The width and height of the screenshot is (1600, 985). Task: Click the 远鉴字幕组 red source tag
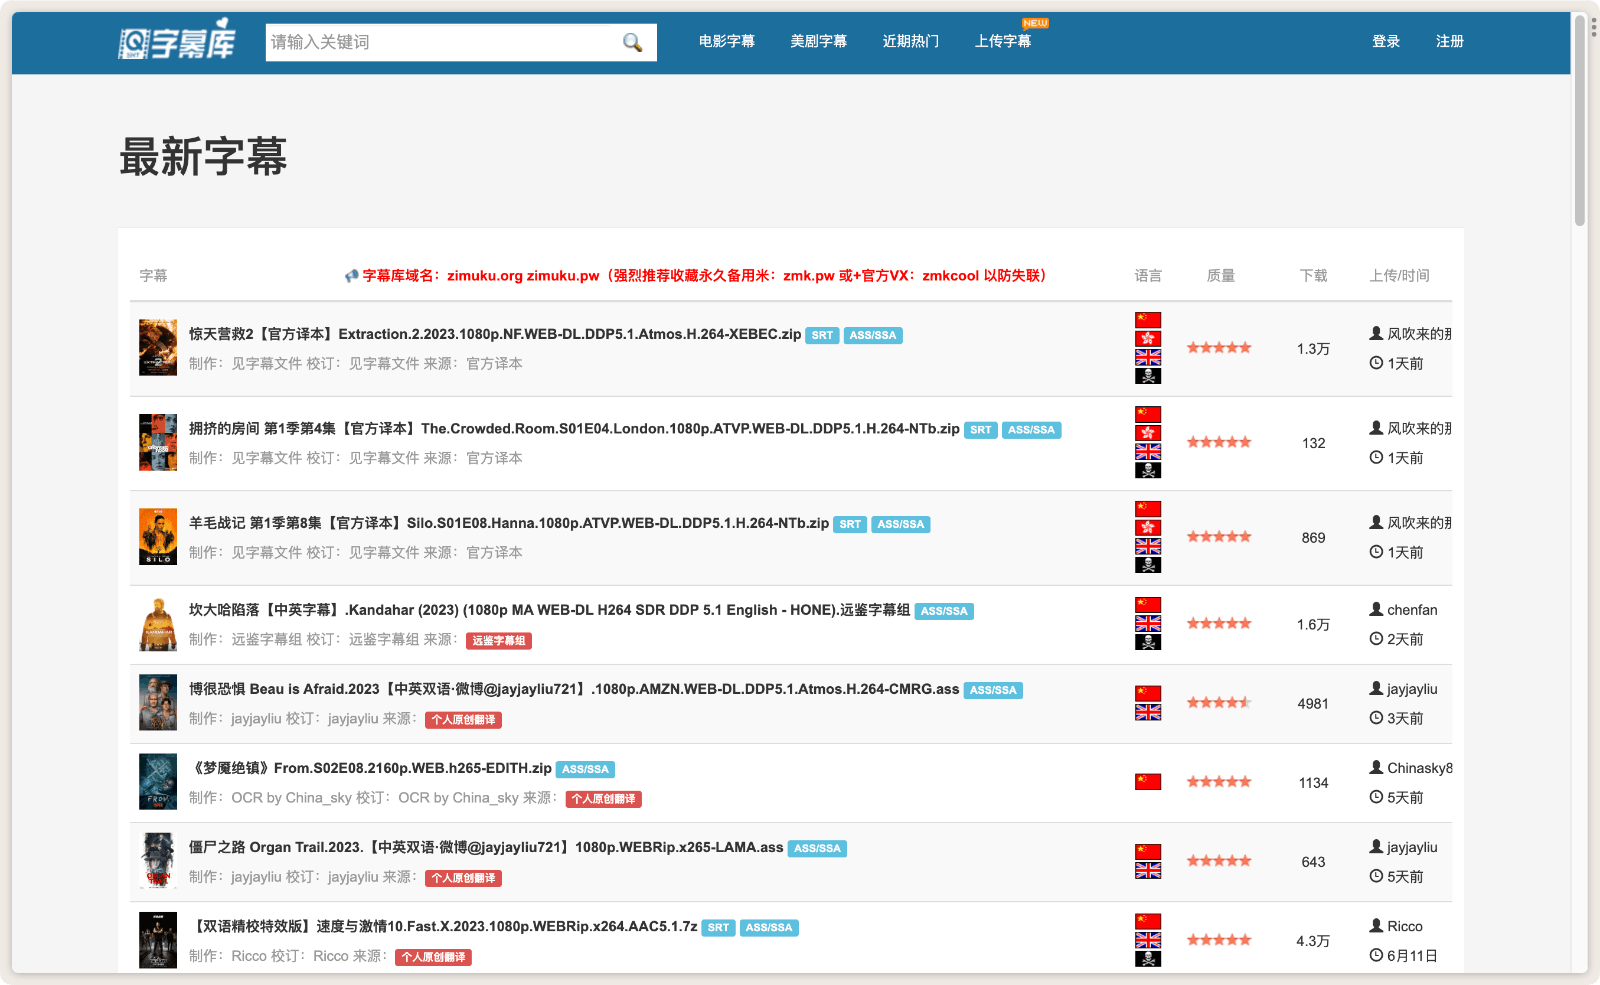pos(498,641)
